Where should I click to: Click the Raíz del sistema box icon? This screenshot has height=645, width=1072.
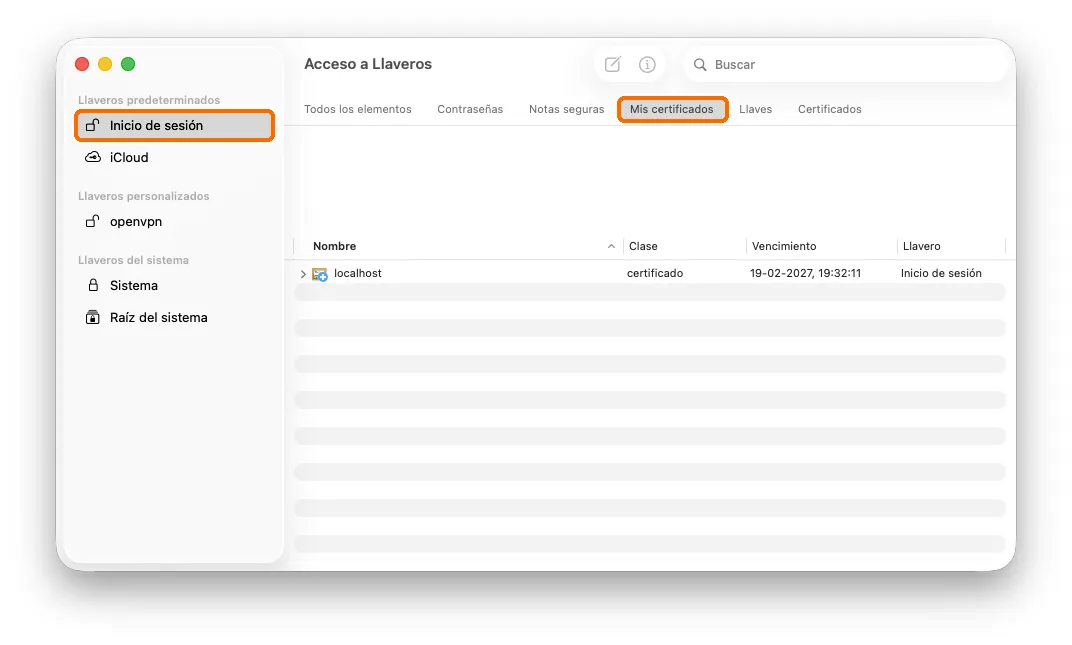[92, 317]
